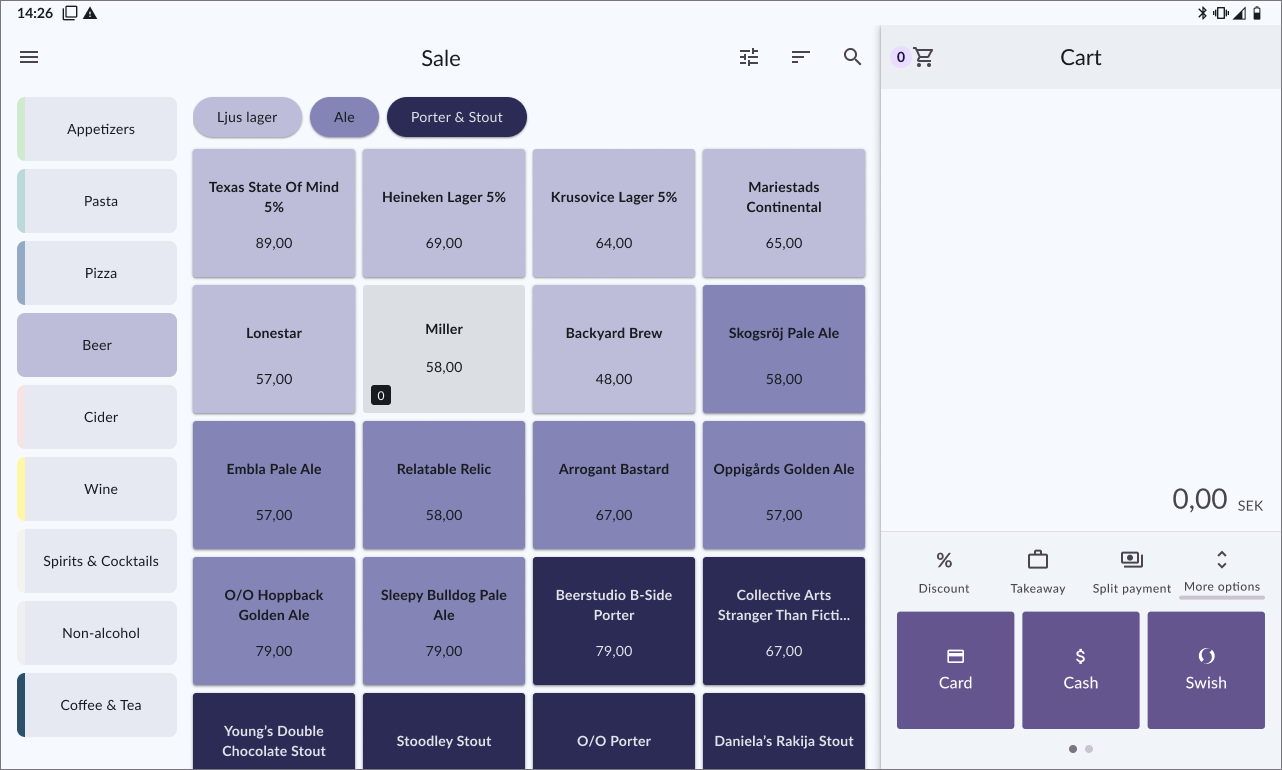Image resolution: width=1282 pixels, height=770 pixels.
Task: Open Spirits & Cocktails category
Action: 97,561
